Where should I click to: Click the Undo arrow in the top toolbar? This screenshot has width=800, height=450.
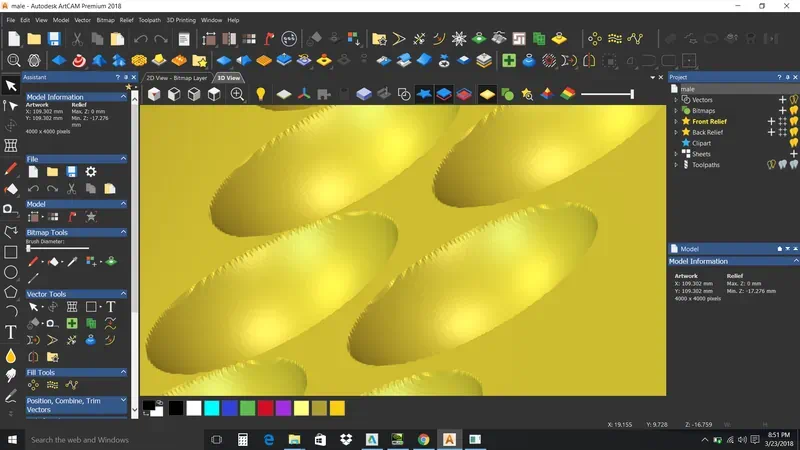(x=141, y=39)
